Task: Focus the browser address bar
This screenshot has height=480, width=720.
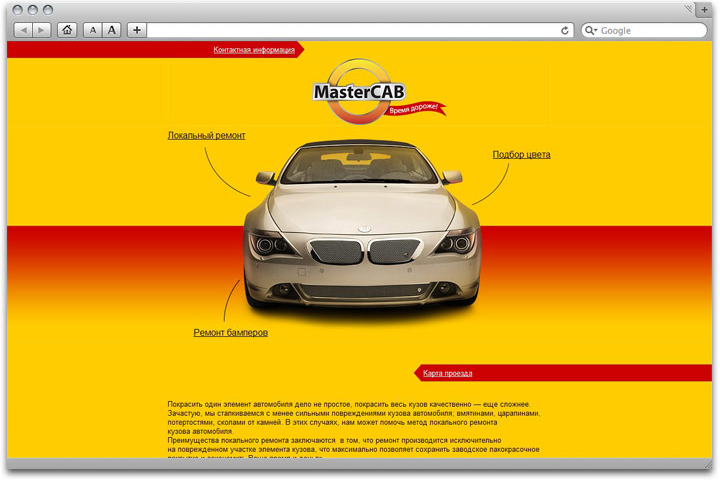Action: [x=354, y=30]
